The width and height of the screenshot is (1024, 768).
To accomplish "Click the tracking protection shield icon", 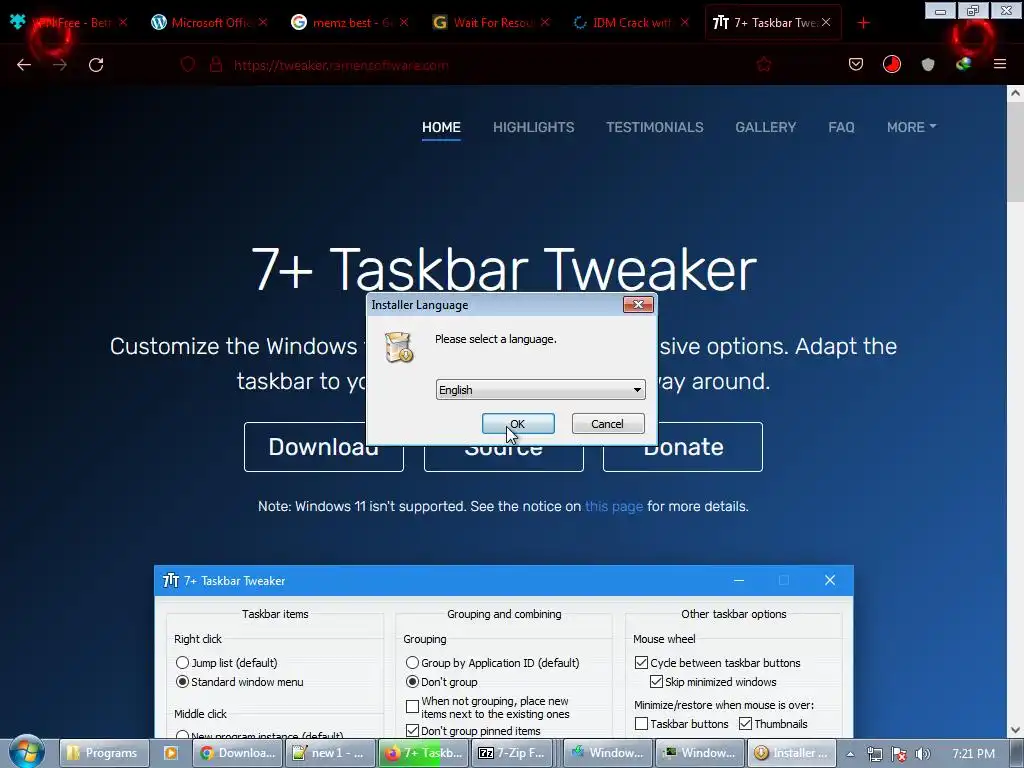I will coord(188,65).
